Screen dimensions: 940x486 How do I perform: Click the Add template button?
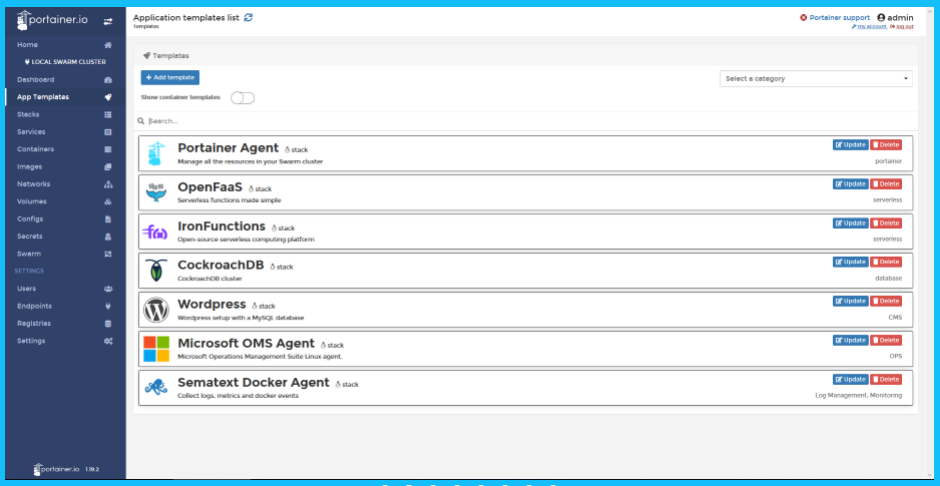170,77
